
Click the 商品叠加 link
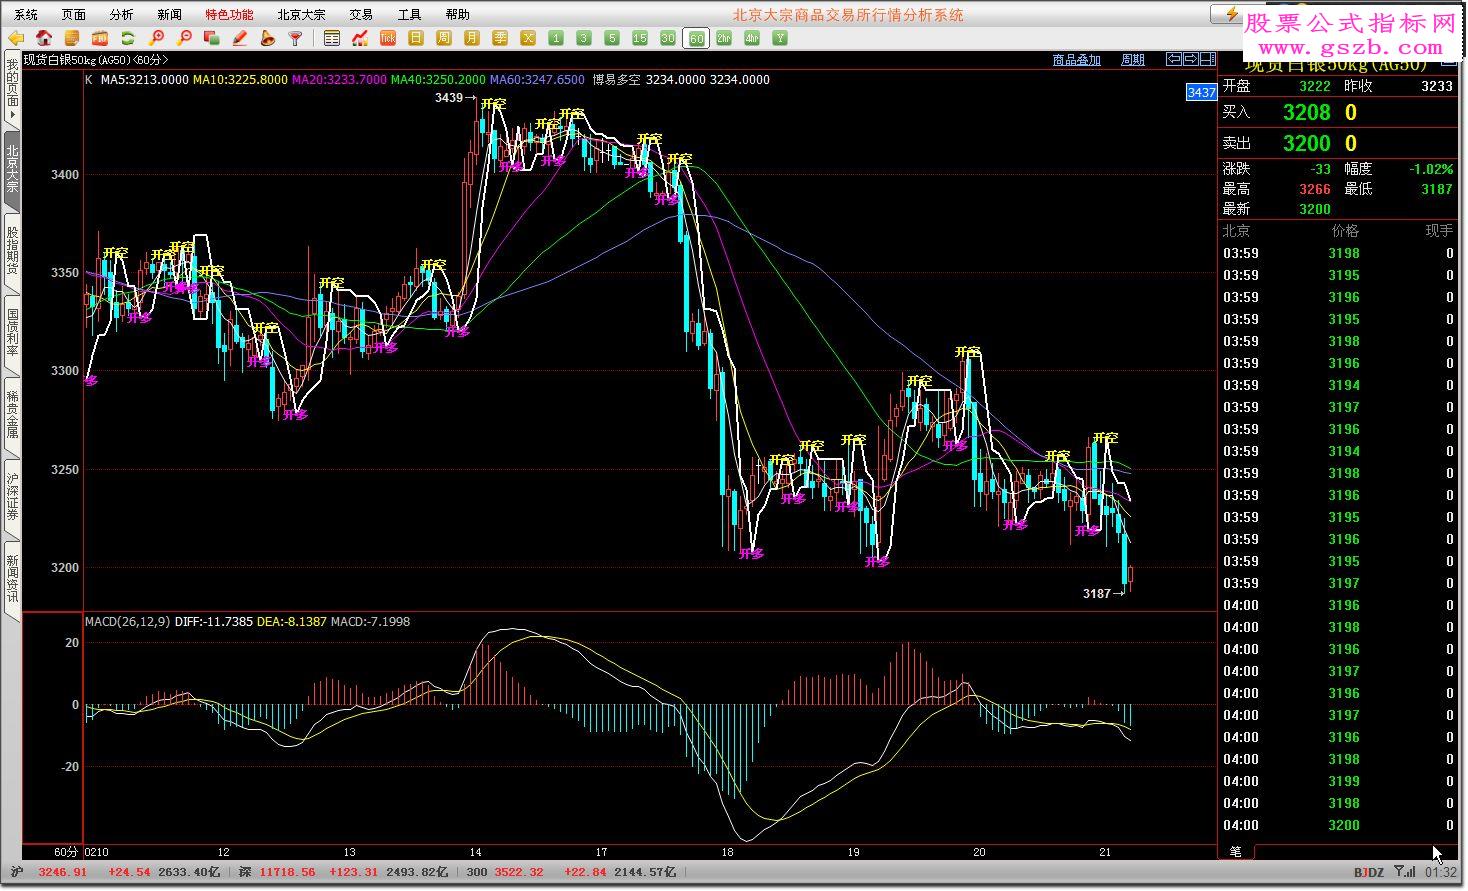(x=1076, y=60)
